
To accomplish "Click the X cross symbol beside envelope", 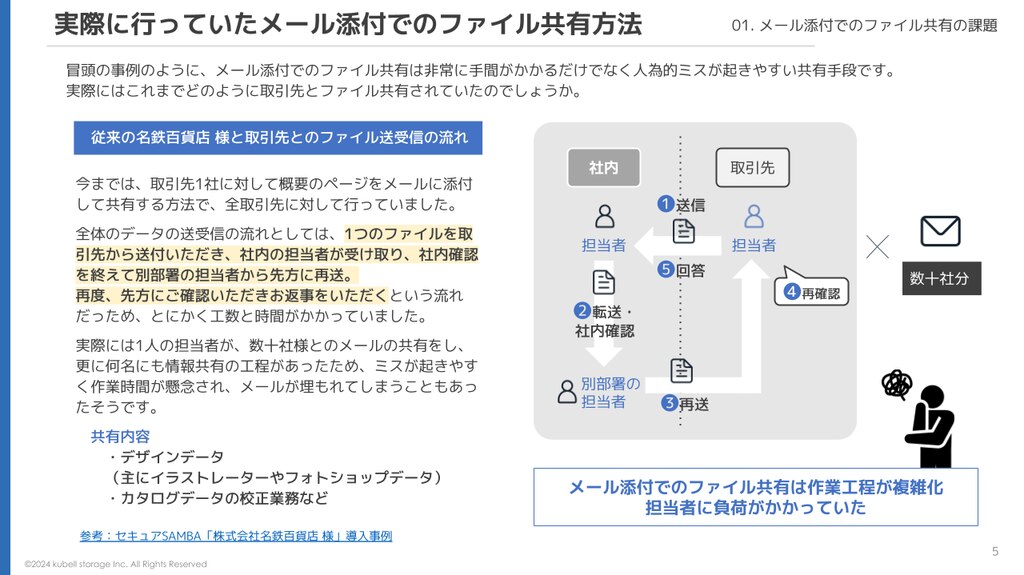I will click(x=877, y=246).
